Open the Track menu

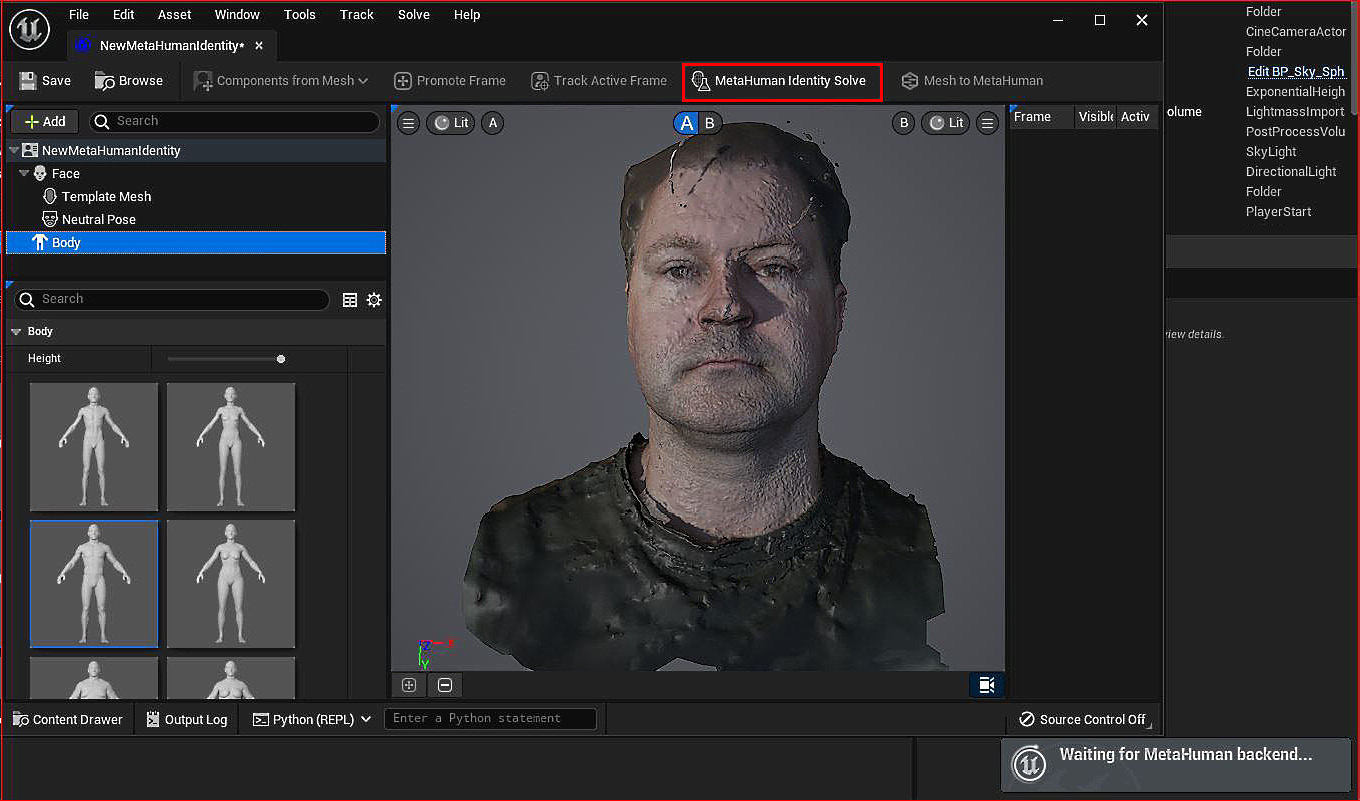(x=357, y=15)
